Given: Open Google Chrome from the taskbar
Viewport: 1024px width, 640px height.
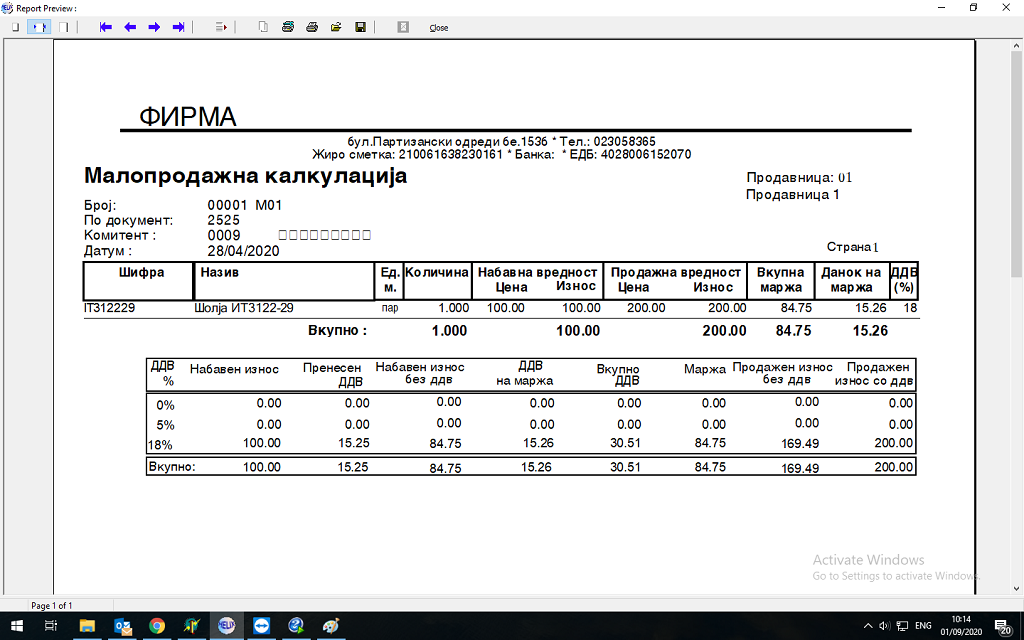Looking at the screenshot, I should point(157,626).
